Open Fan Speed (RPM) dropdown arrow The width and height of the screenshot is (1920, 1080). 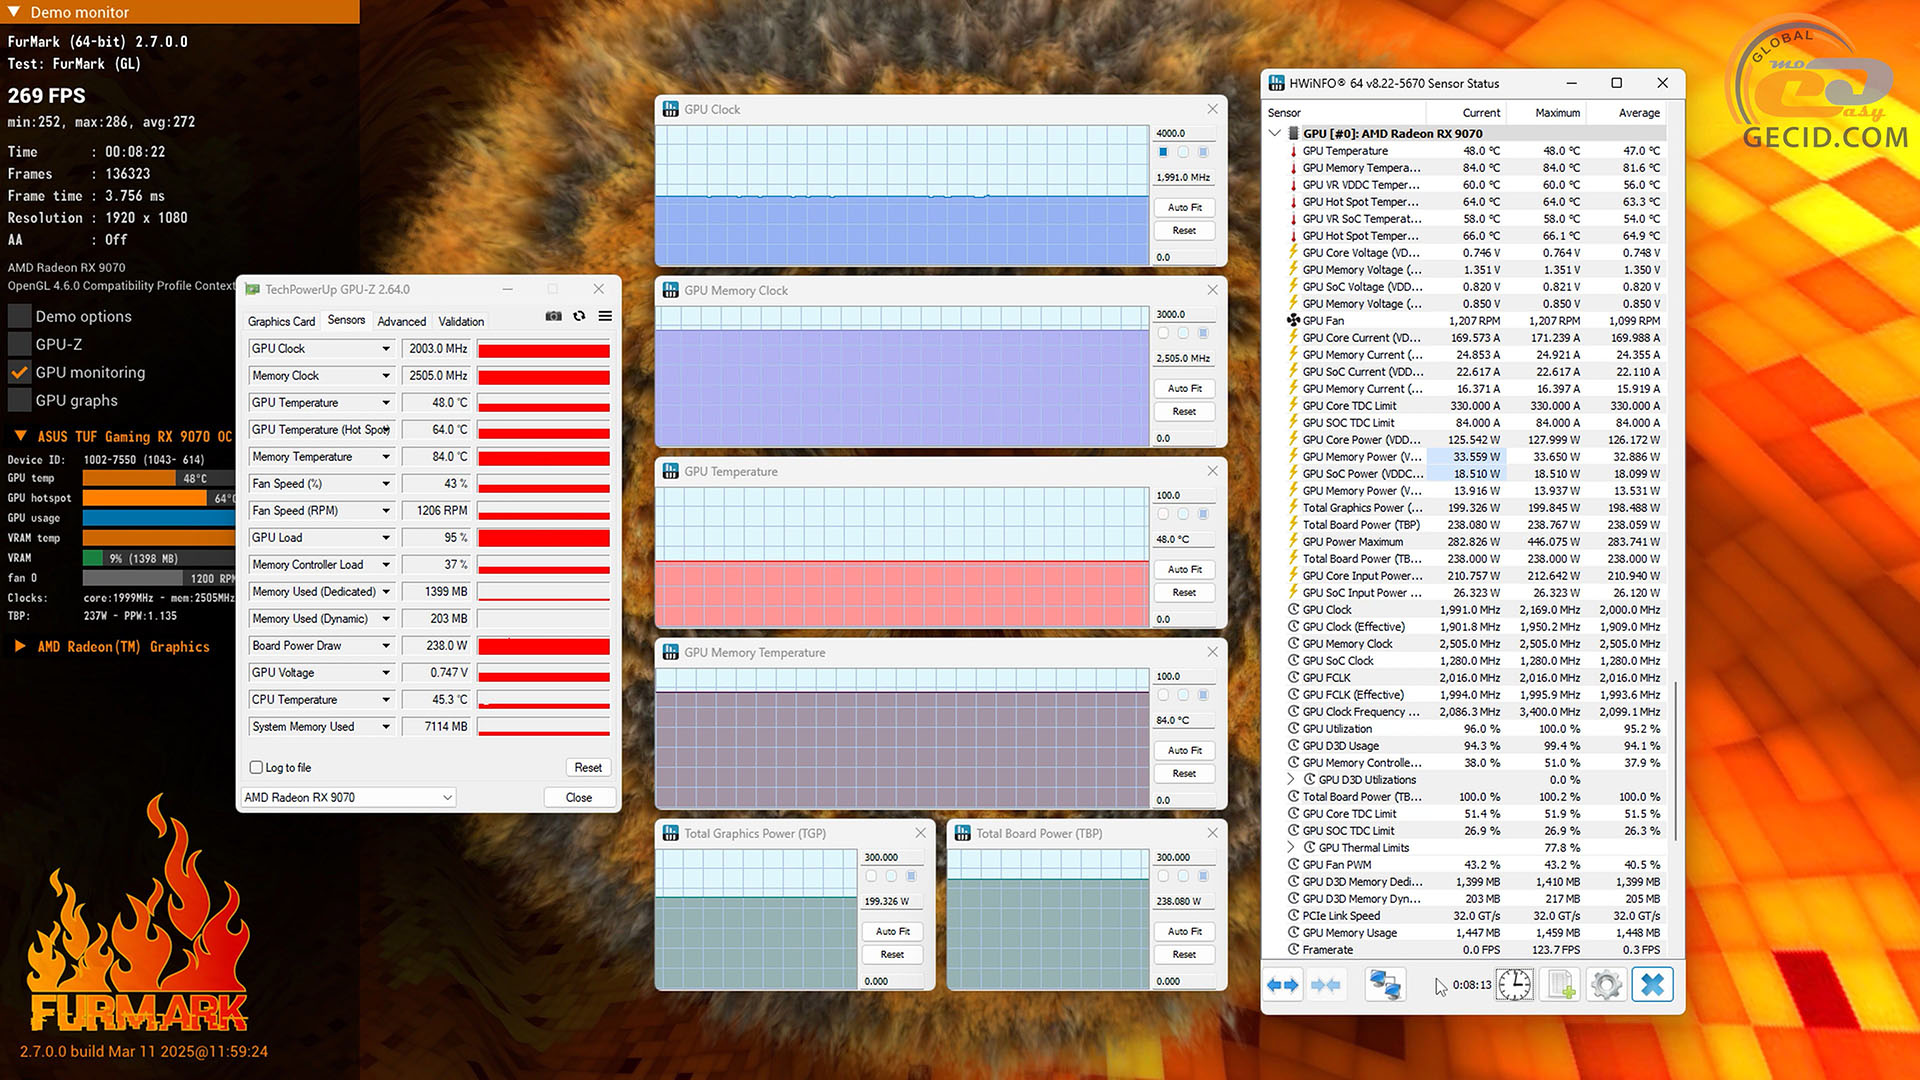pyautogui.click(x=386, y=511)
